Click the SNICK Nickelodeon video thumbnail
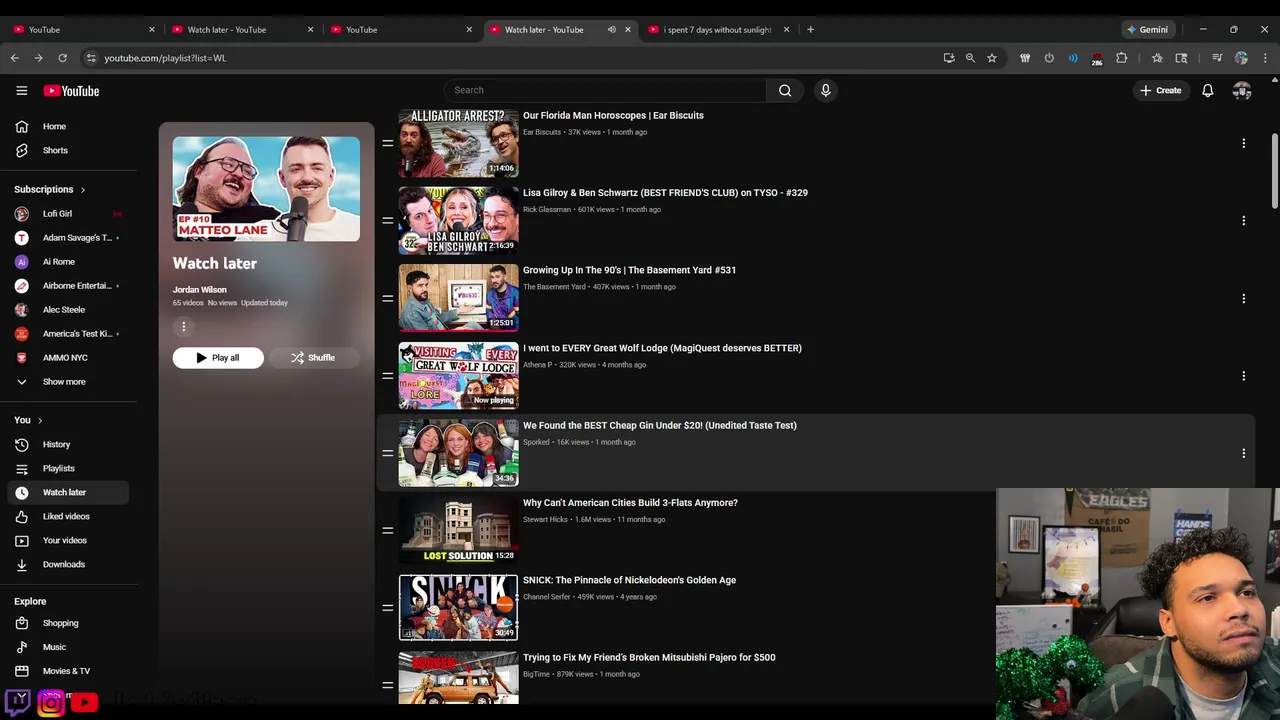Viewport: 1280px width, 720px height. pyautogui.click(x=458, y=607)
